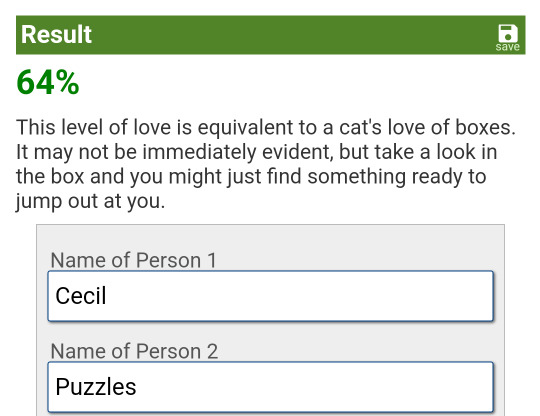Image resolution: width=540 pixels, height=416 pixels.
Task: Click the "Name of Person 2" label
Action: [x=134, y=351]
